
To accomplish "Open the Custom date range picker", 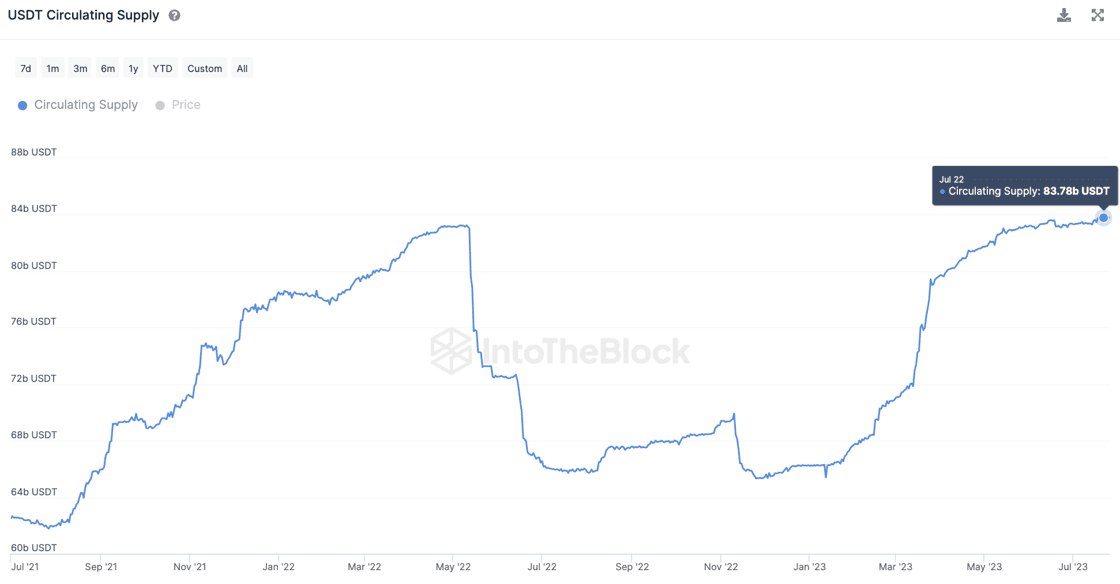I will click(205, 69).
